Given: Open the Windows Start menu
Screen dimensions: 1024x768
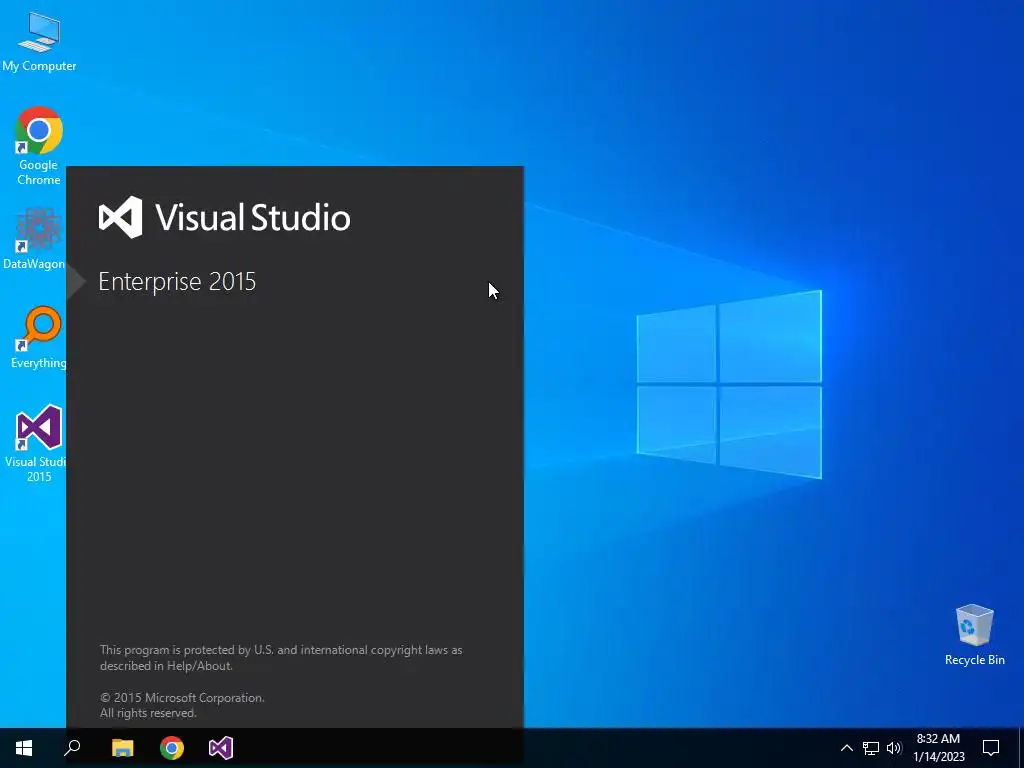Looking at the screenshot, I should (24, 748).
